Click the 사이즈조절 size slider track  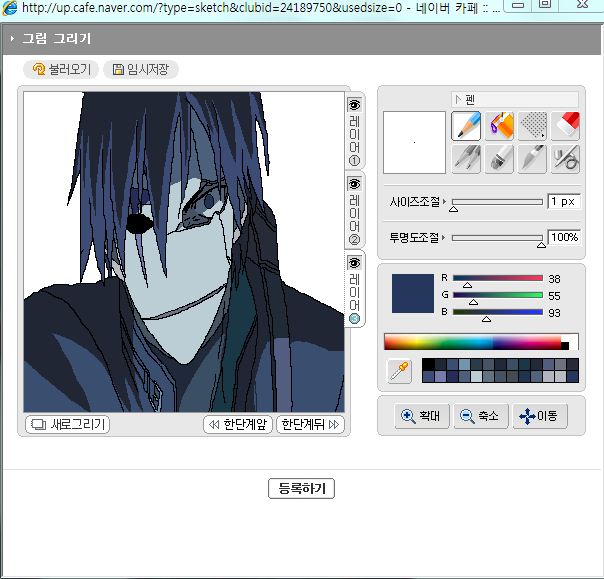coord(497,202)
